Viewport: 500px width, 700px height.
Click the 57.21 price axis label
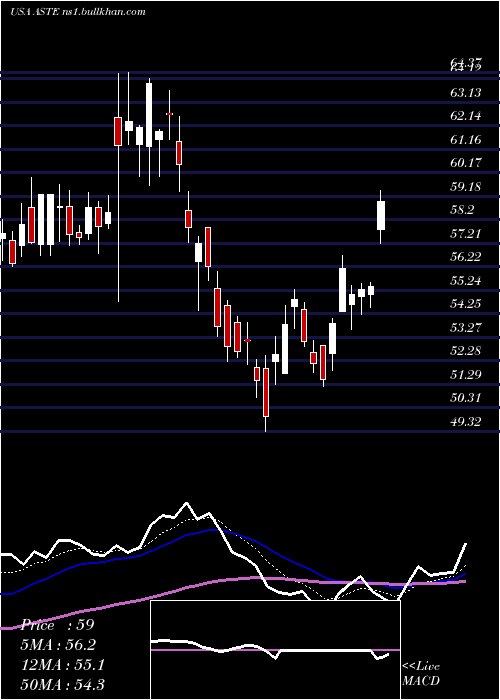[466, 233]
